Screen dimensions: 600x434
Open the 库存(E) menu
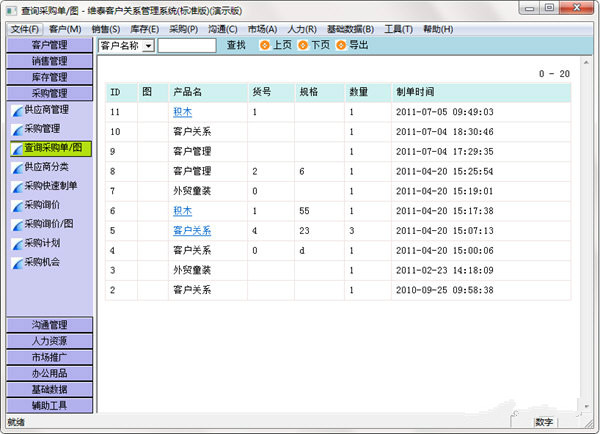click(x=145, y=29)
